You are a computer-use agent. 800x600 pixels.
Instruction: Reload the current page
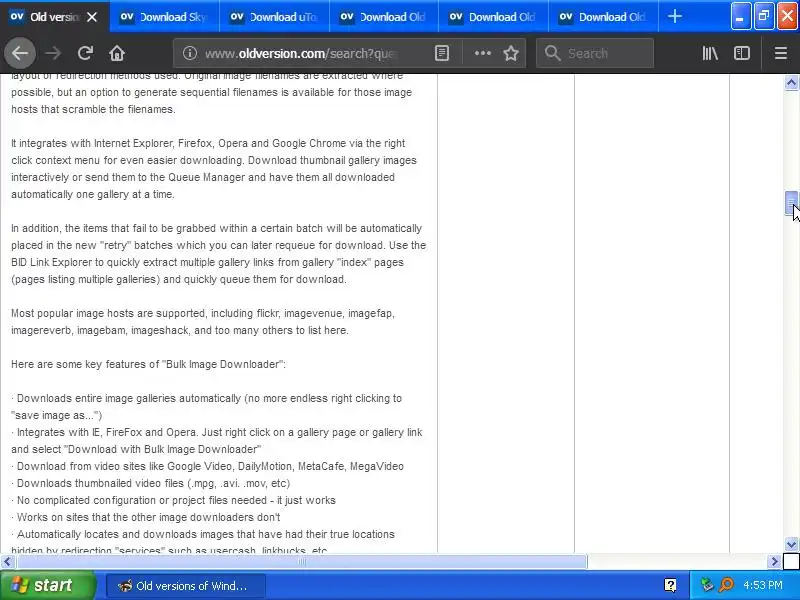(x=85, y=53)
